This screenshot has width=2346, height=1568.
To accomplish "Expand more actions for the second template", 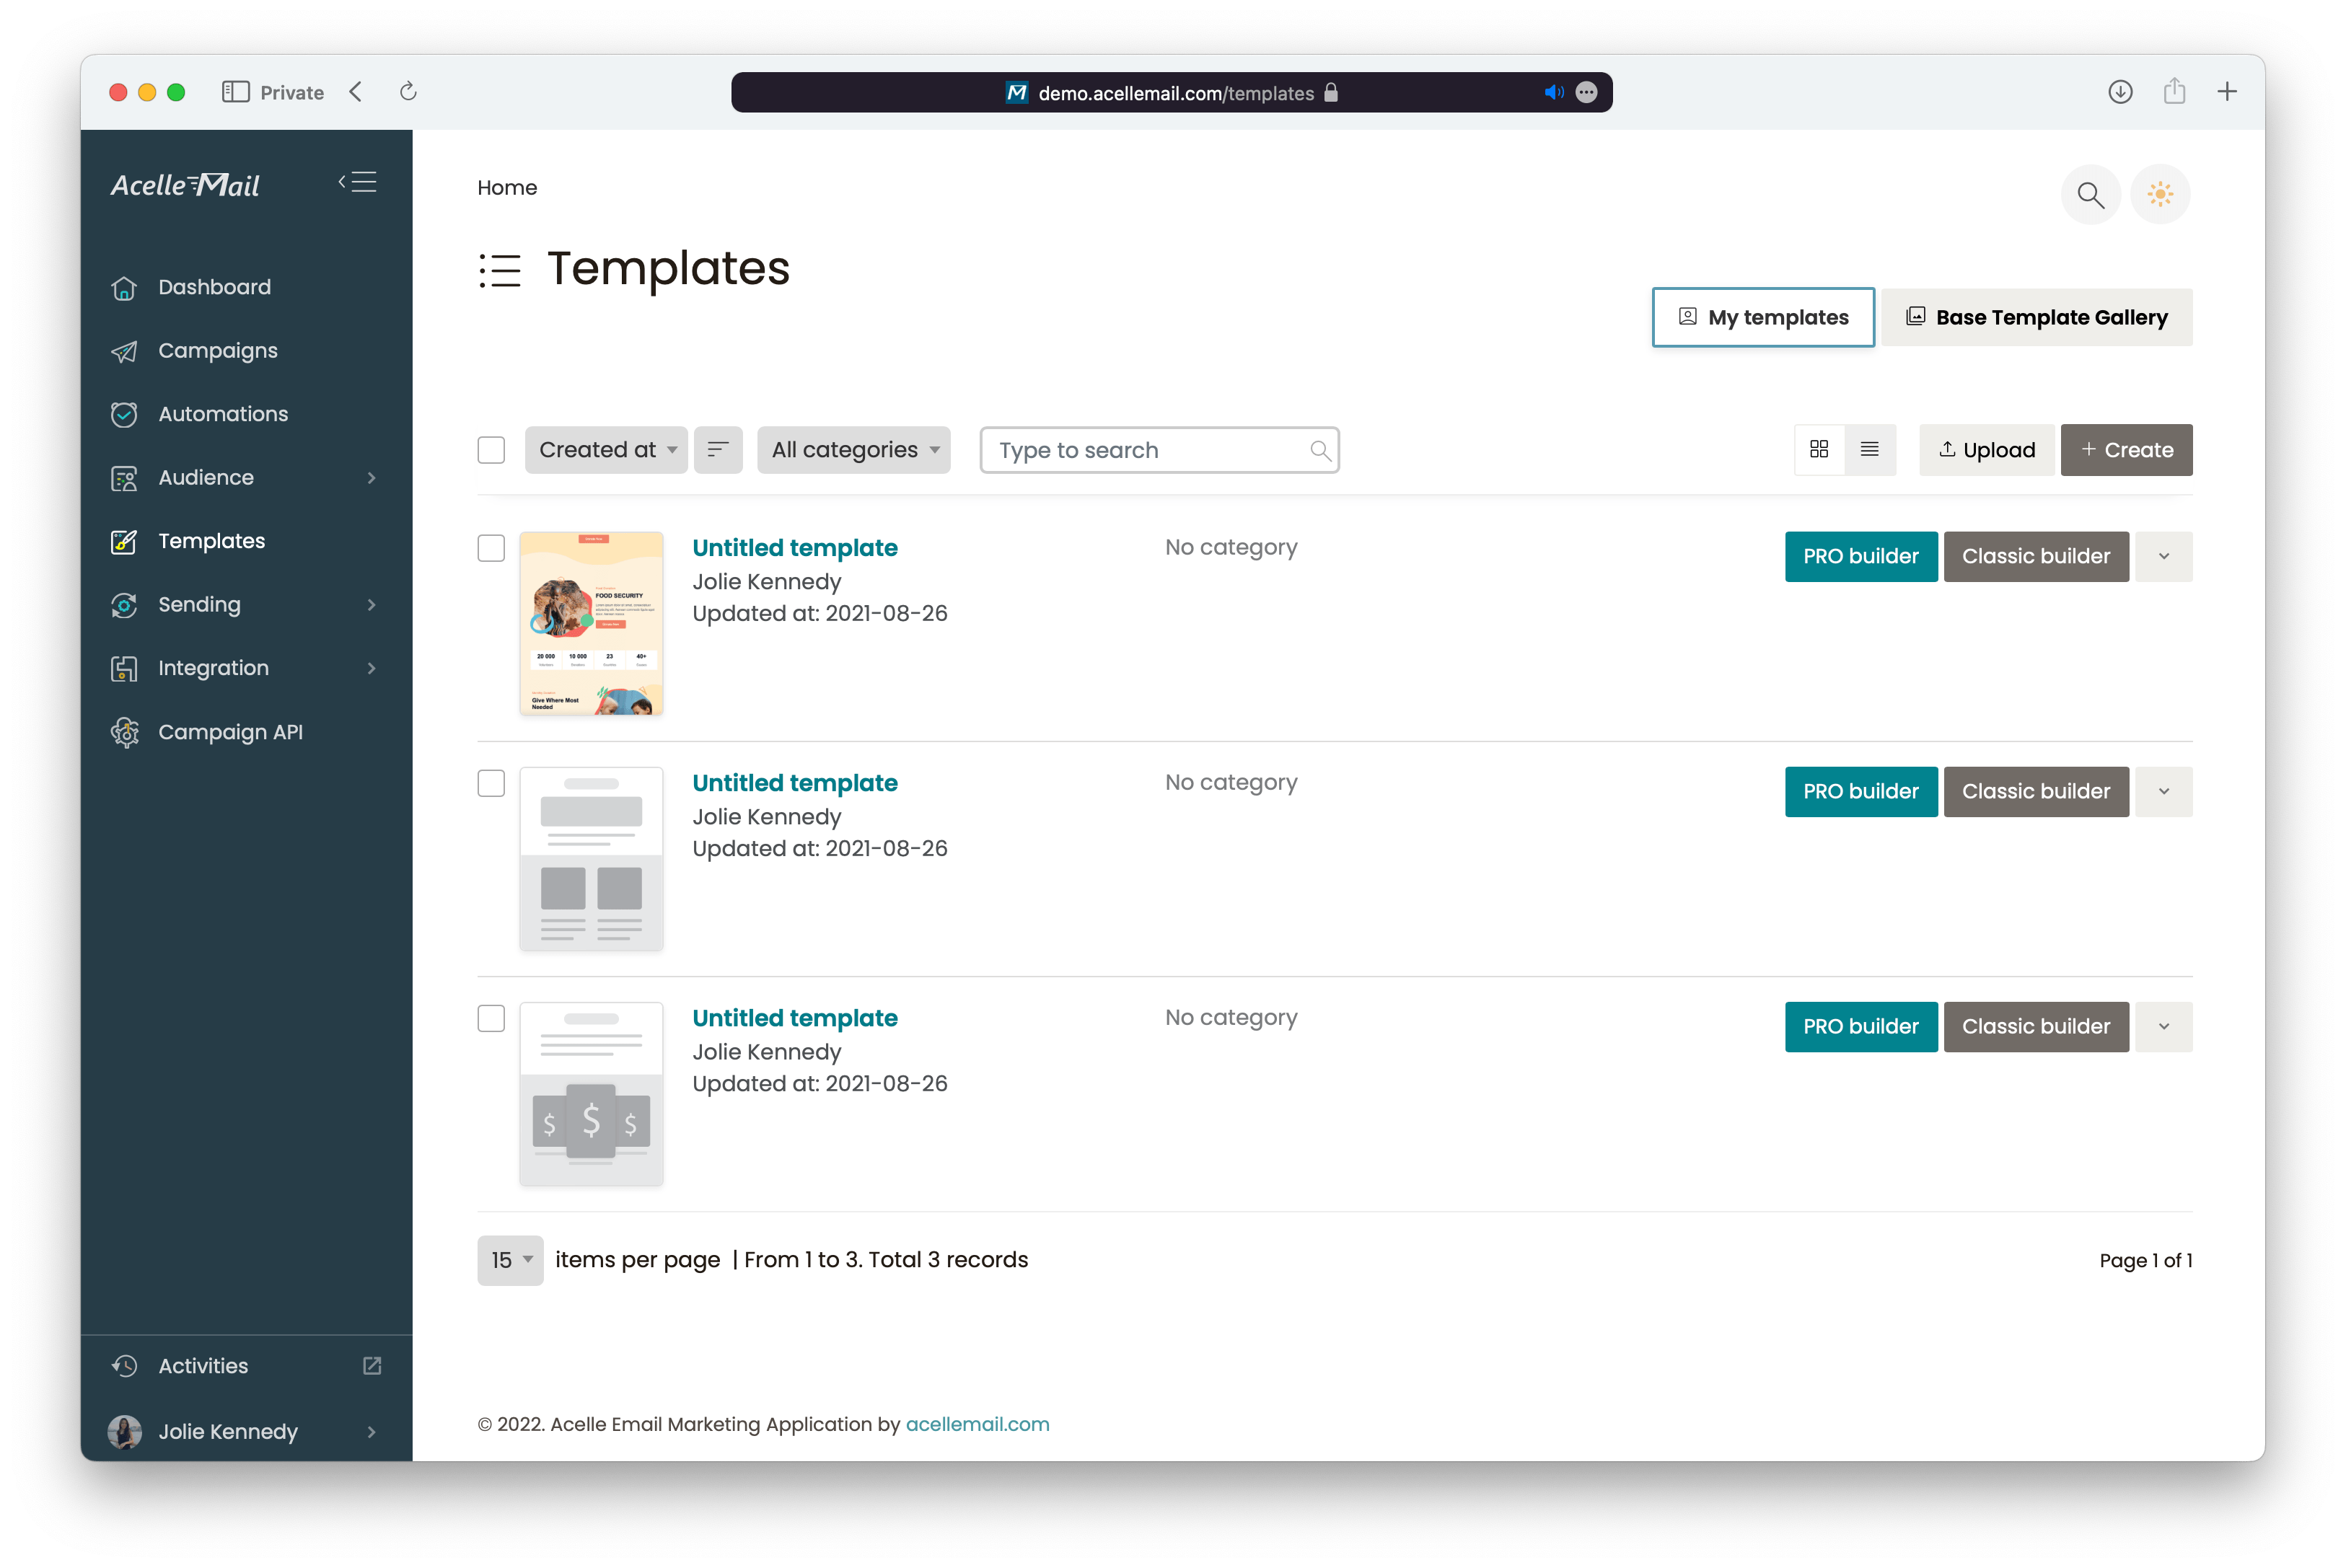I will pyautogui.click(x=2164, y=792).
